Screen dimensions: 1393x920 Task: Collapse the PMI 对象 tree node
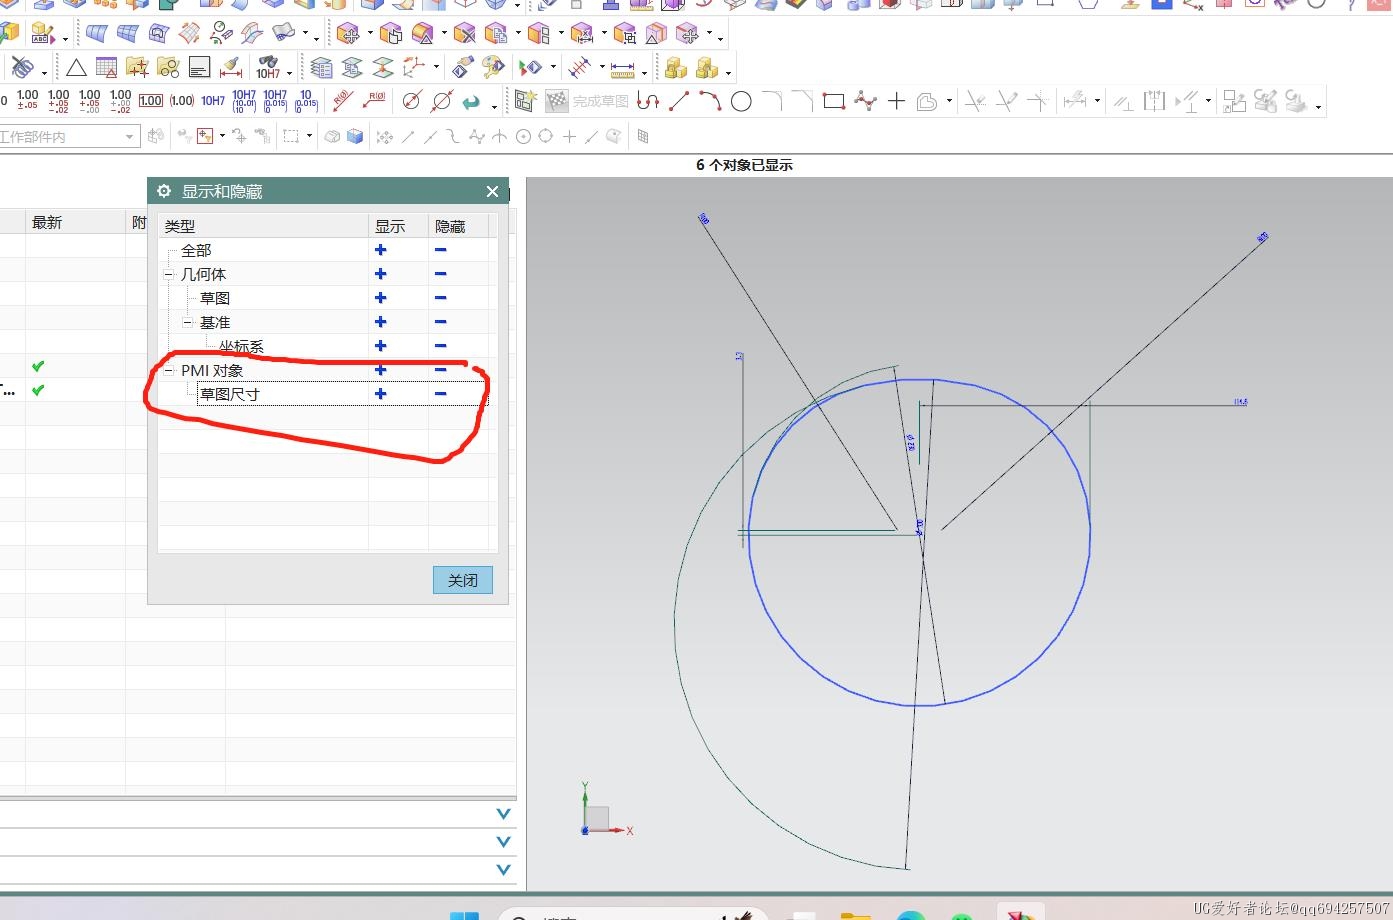tap(169, 370)
